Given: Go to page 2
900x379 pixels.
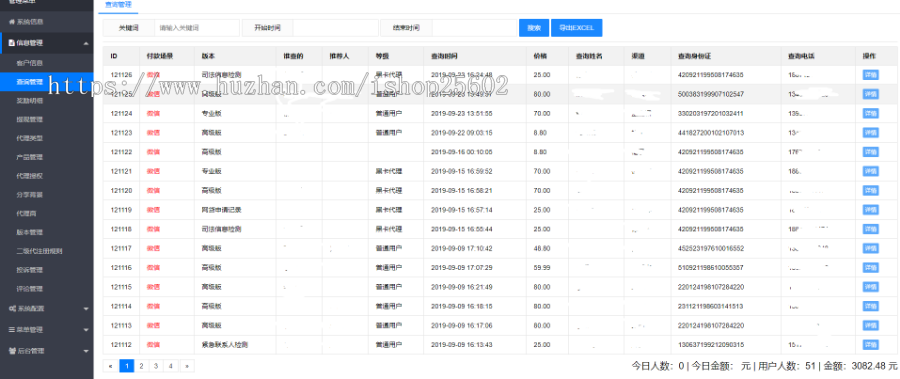Looking at the screenshot, I should (141, 365).
